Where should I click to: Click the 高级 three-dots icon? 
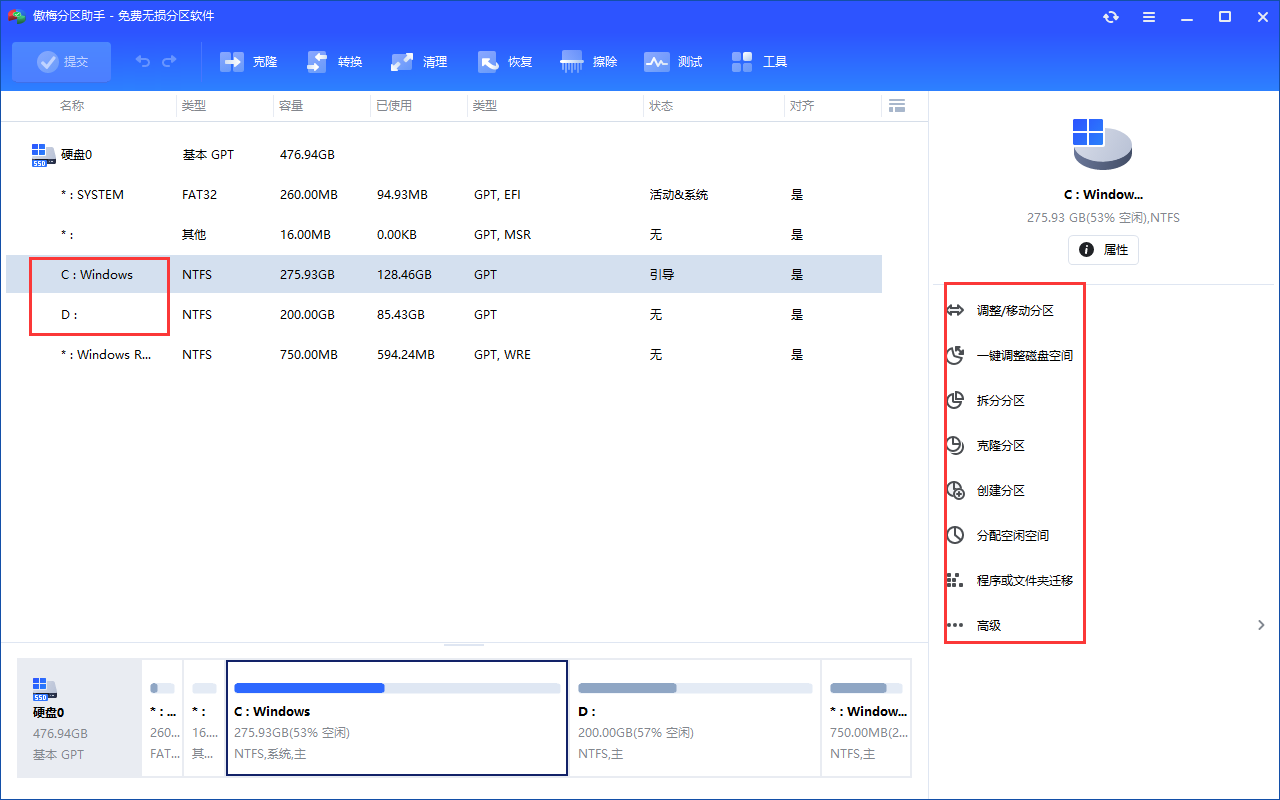955,625
